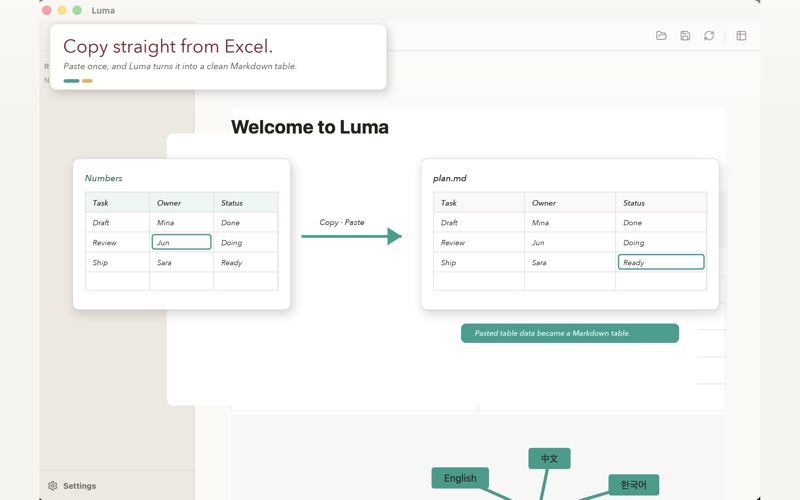Select the 'Mina' cell in Numbers table

pos(182,222)
